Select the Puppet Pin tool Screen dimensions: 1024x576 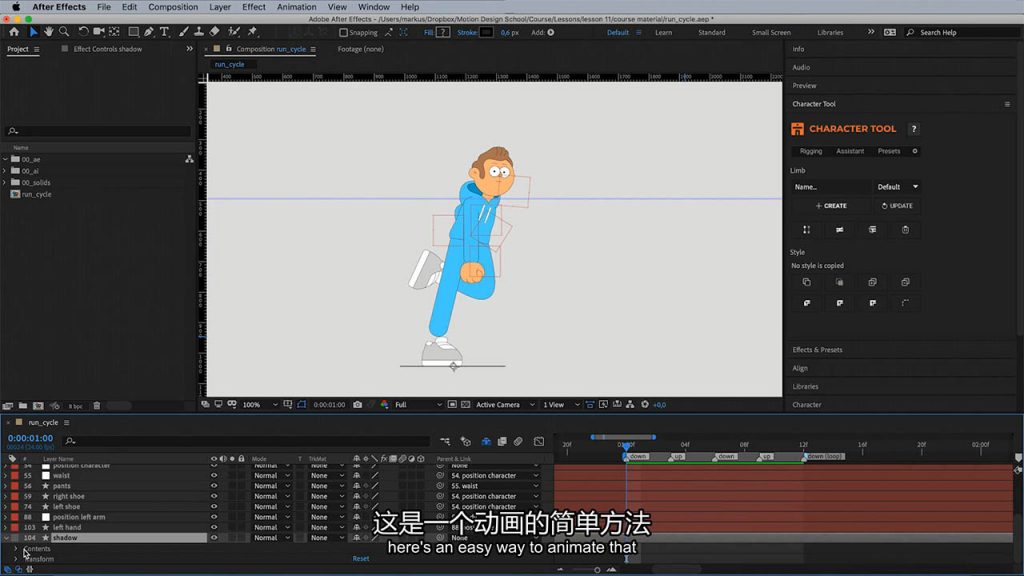[x=253, y=31]
